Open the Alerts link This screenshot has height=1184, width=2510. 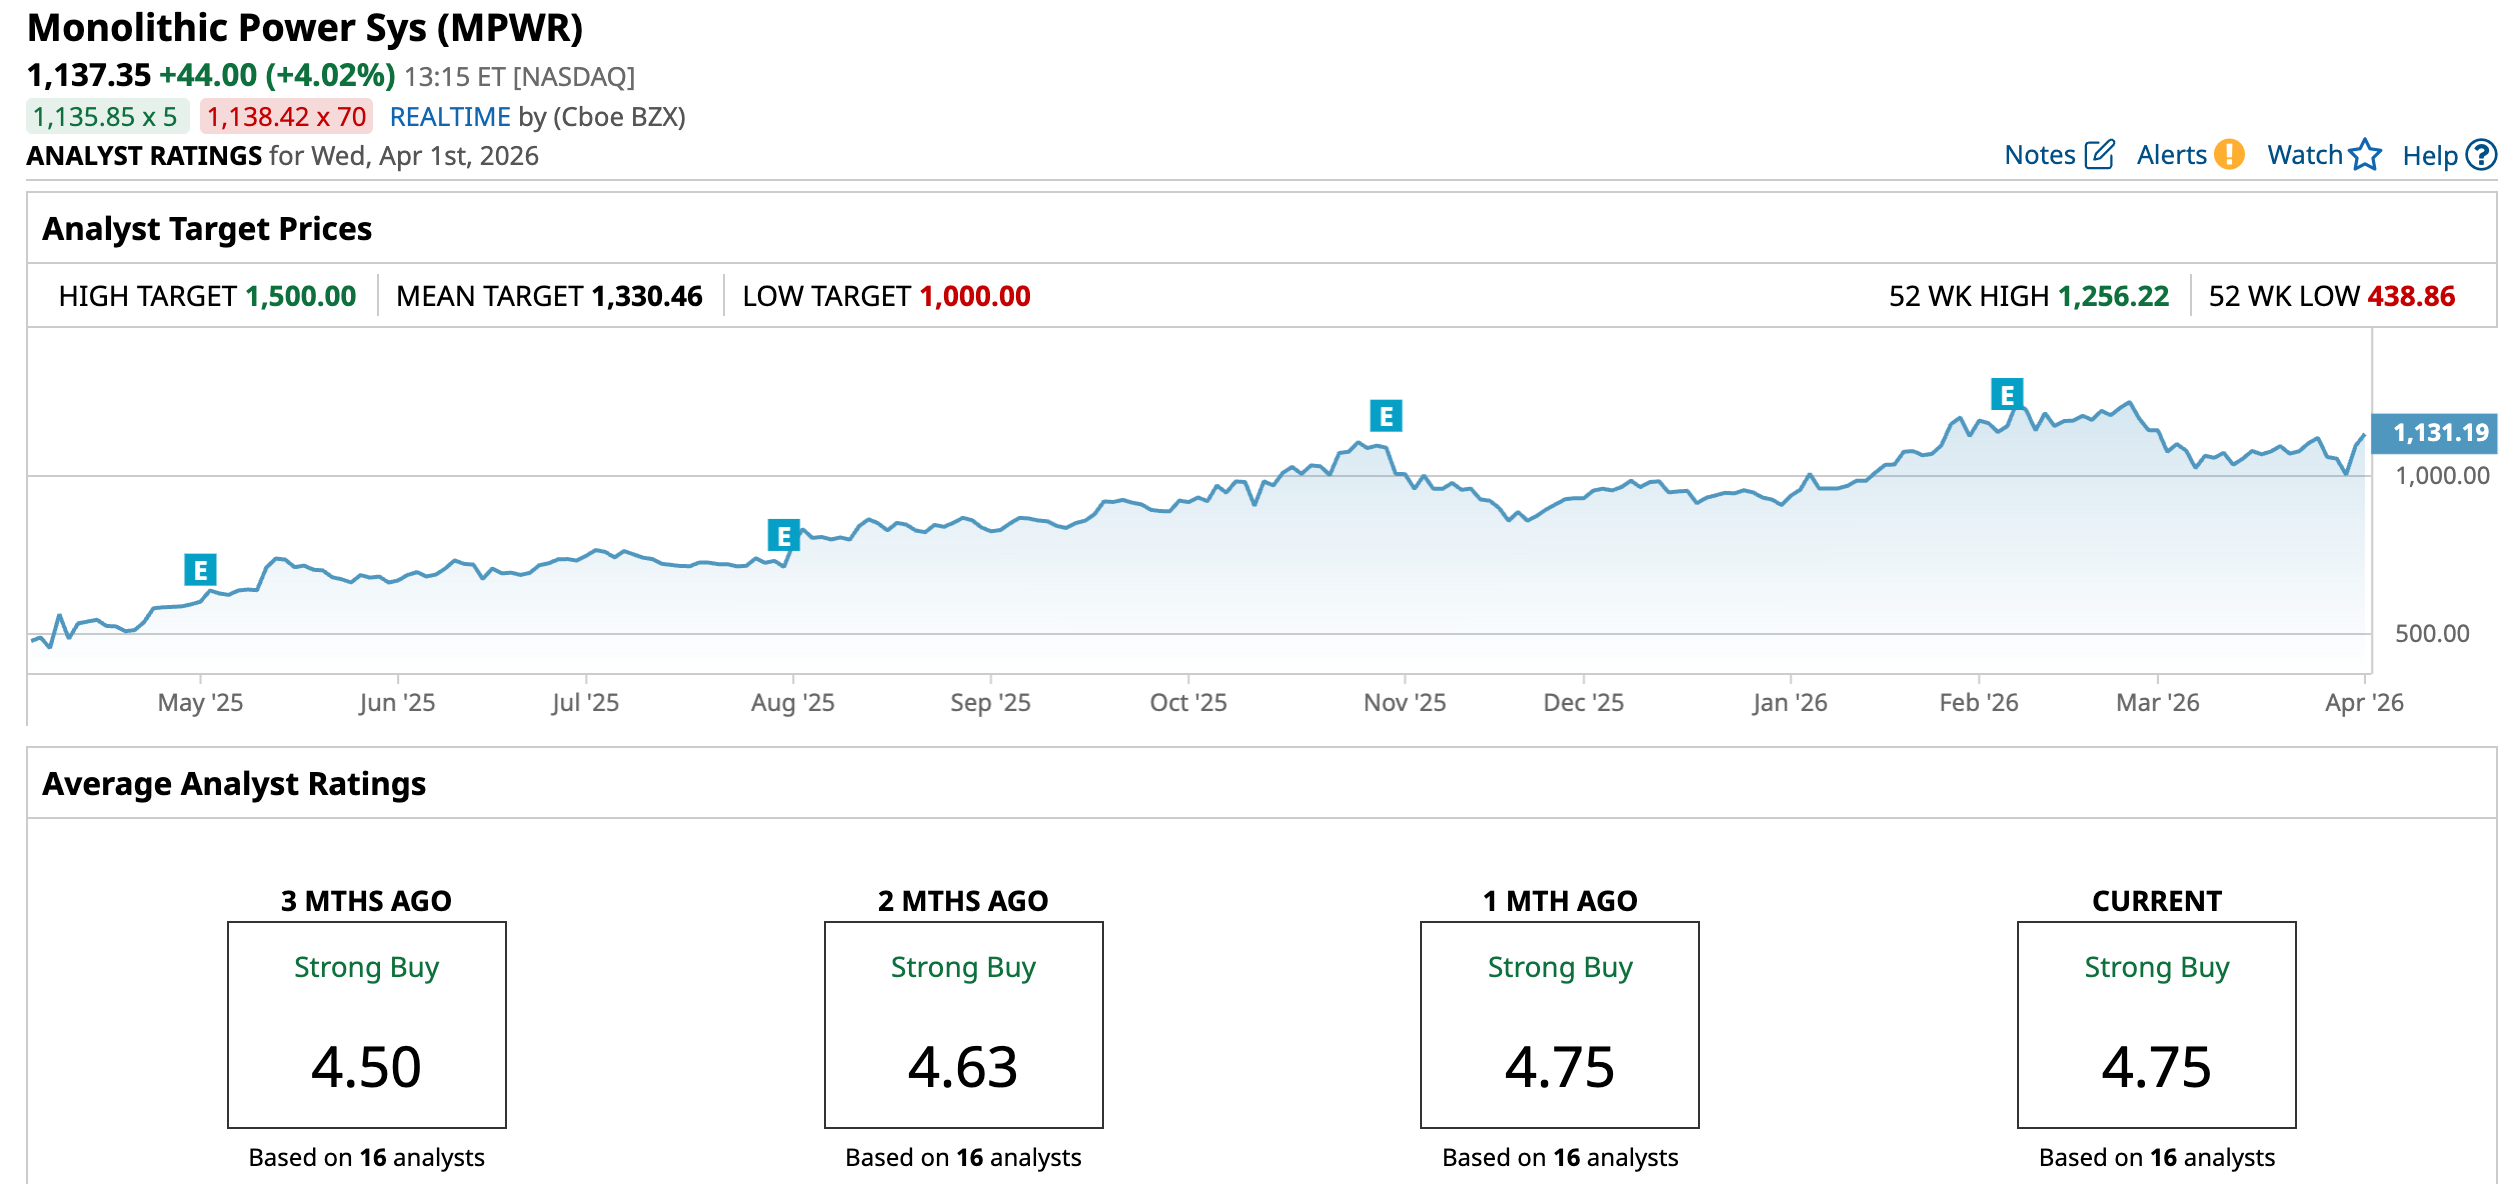(x=2171, y=155)
